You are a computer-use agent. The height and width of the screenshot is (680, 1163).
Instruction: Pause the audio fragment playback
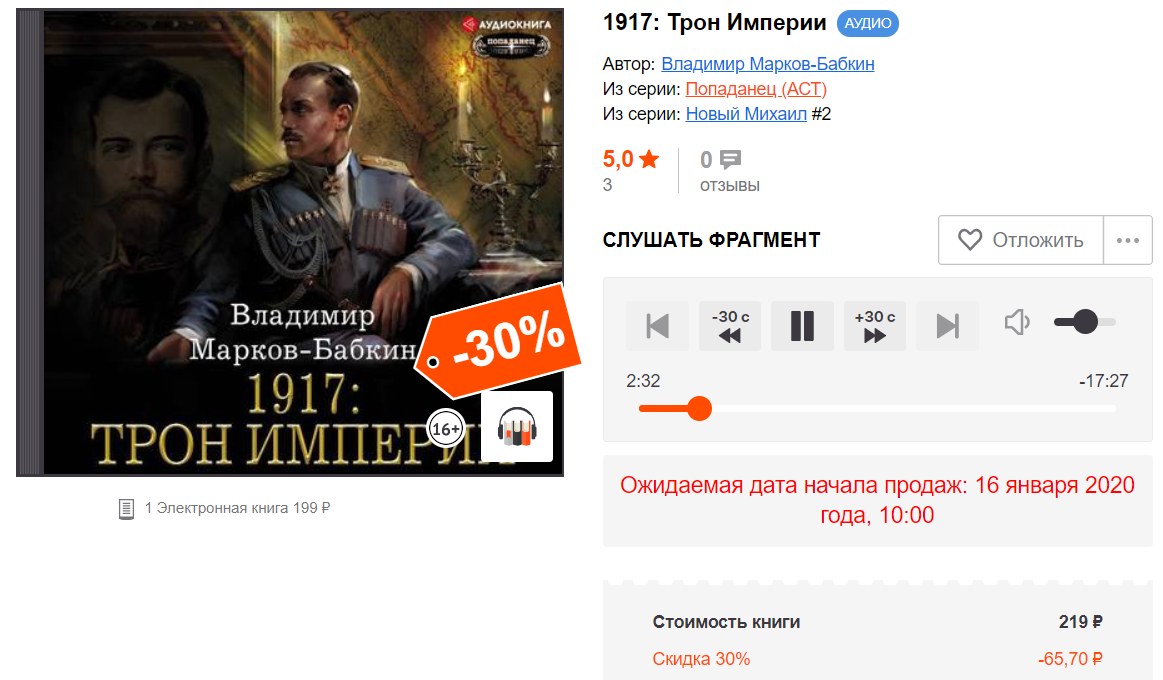click(x=802, y=326)
